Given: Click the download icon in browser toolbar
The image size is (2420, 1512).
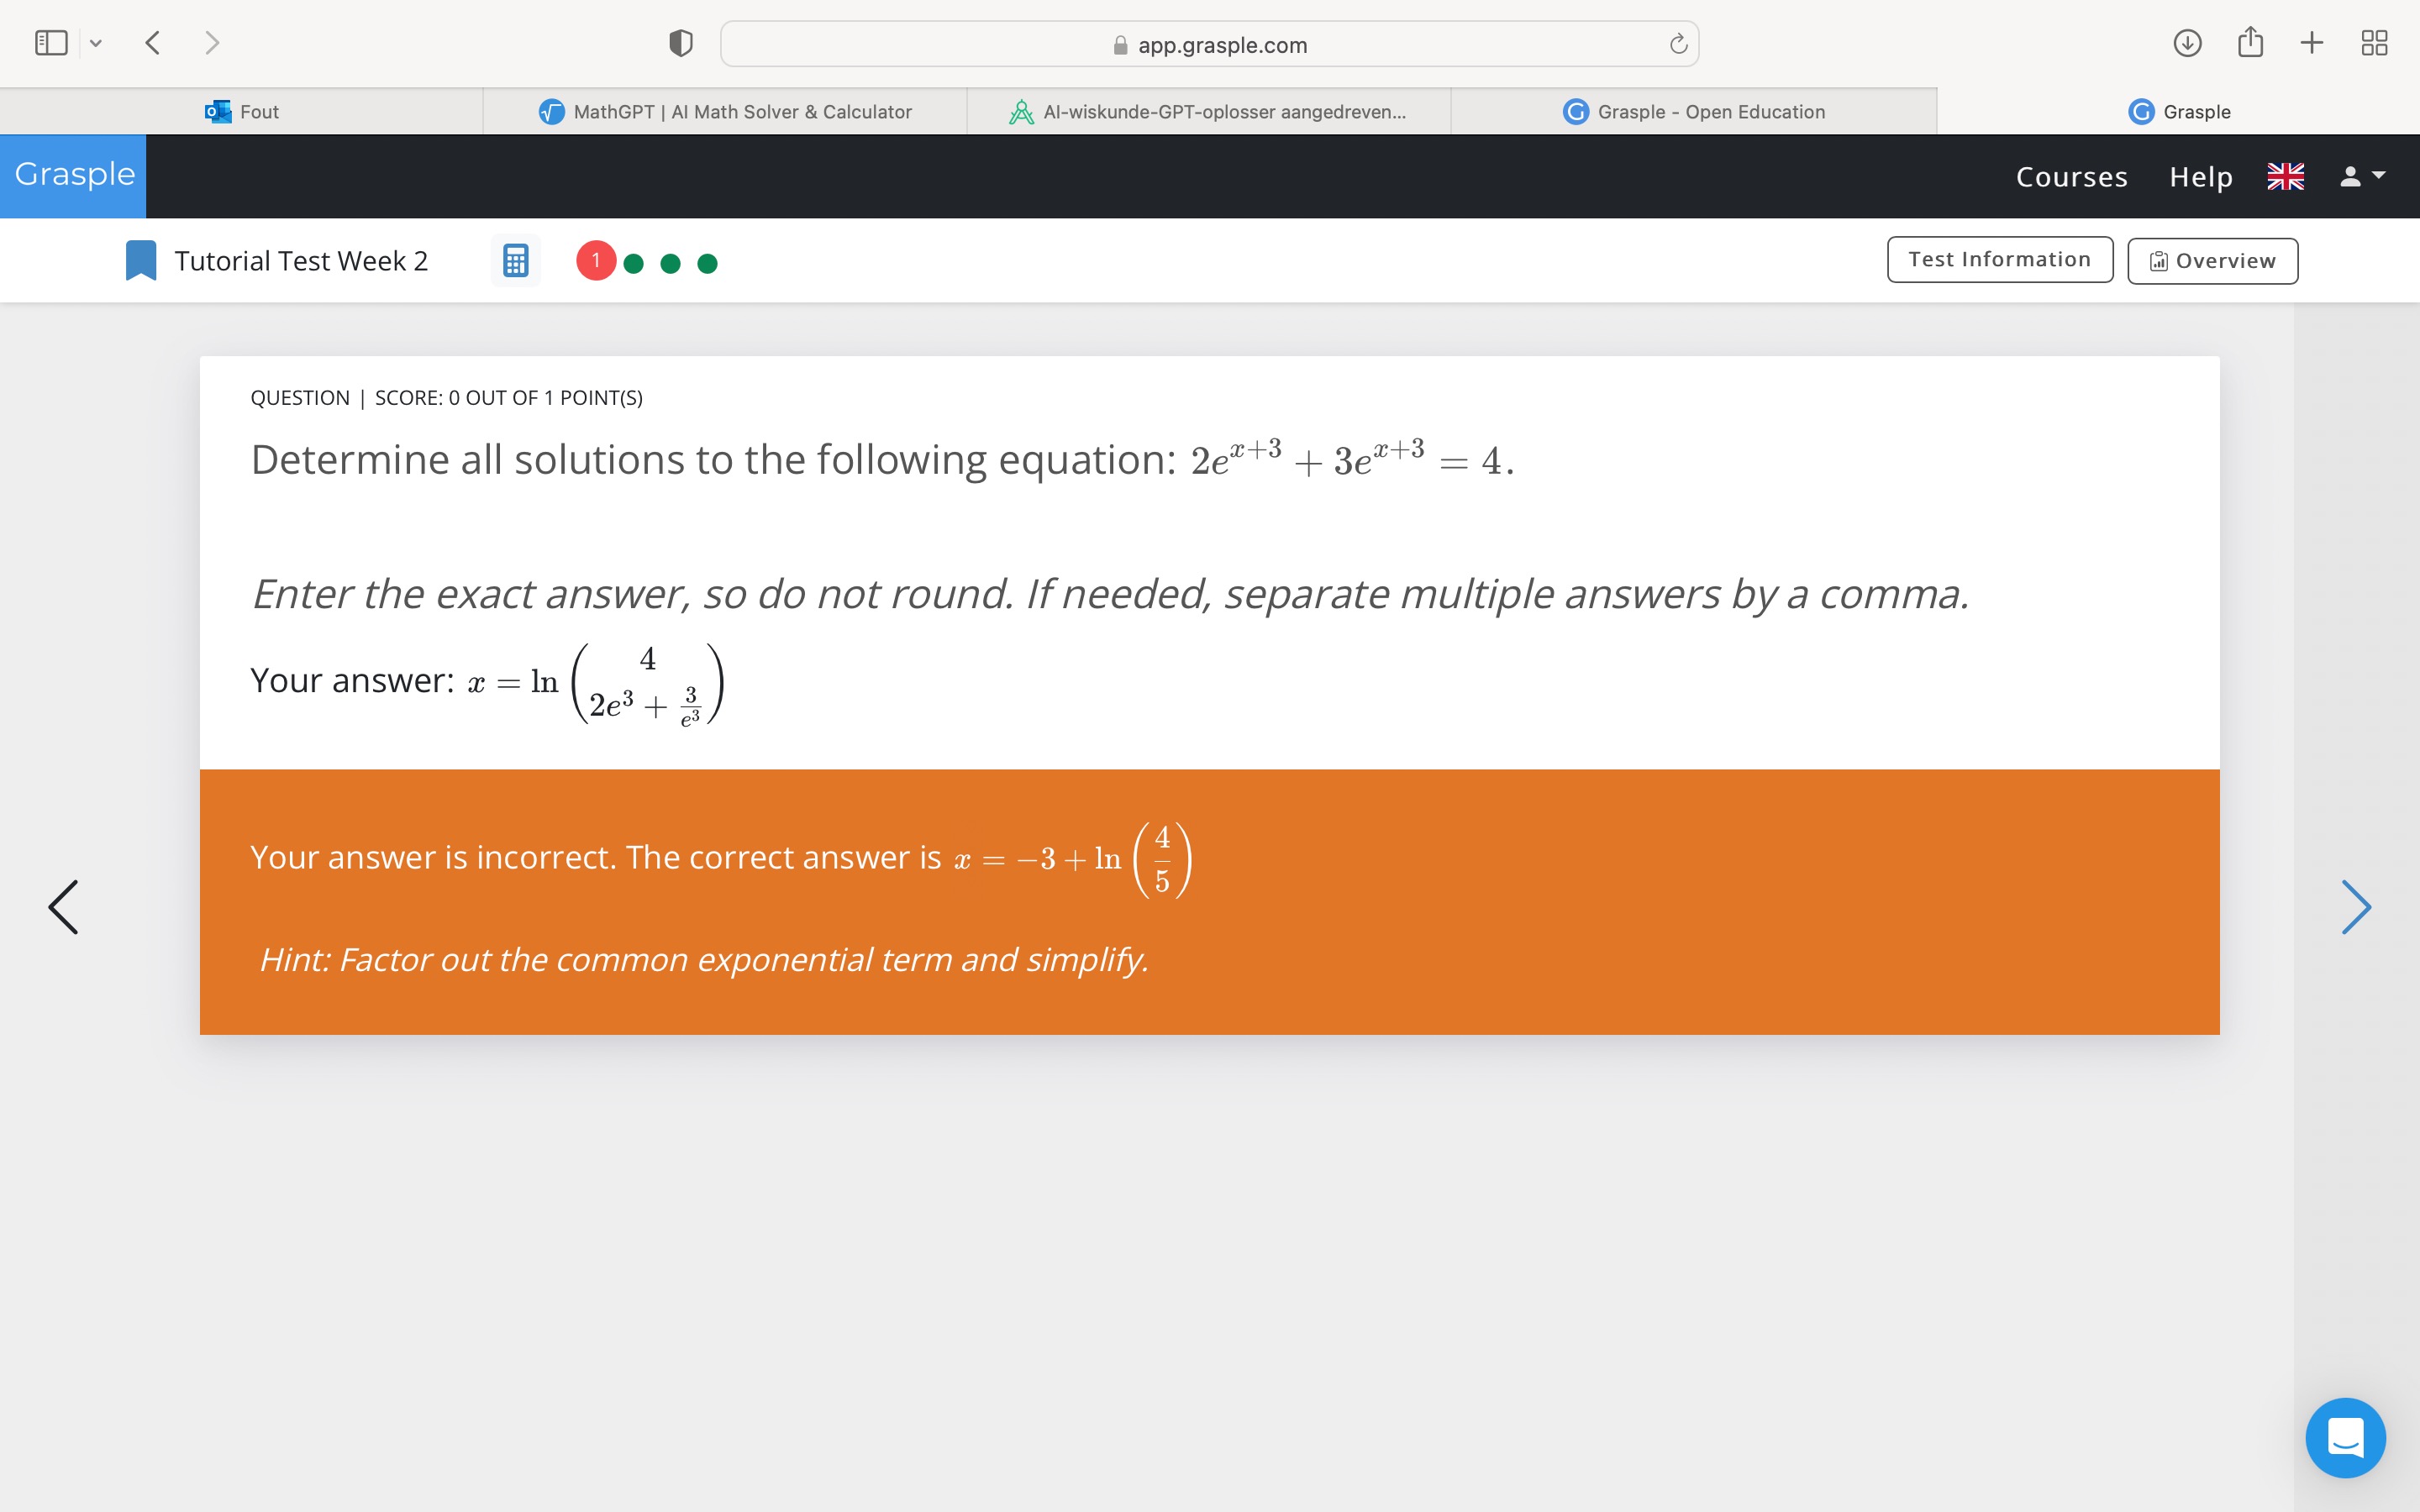Looking at the screenshot, I should pyautogui.click(x=2186, y=42).
